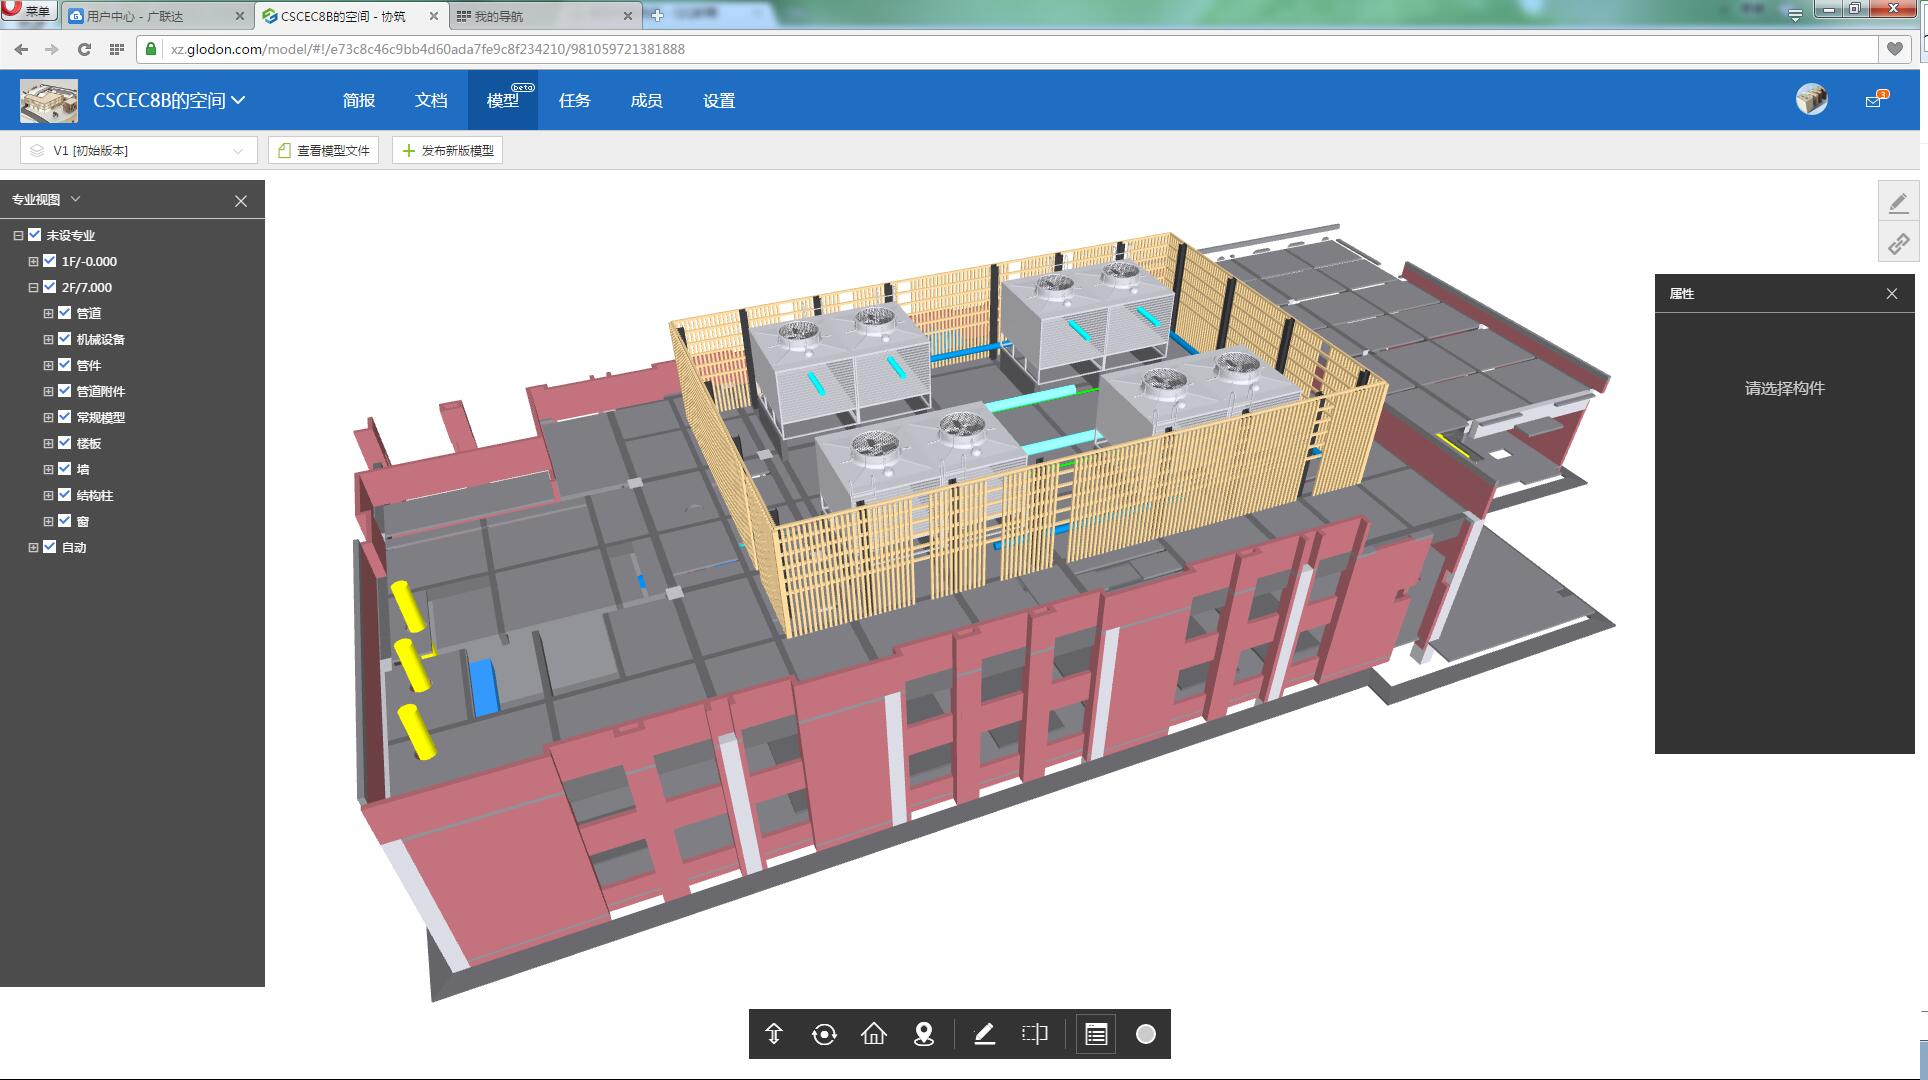
Task: Collapse the 2F/7.000 tree node
Action: 33,287
